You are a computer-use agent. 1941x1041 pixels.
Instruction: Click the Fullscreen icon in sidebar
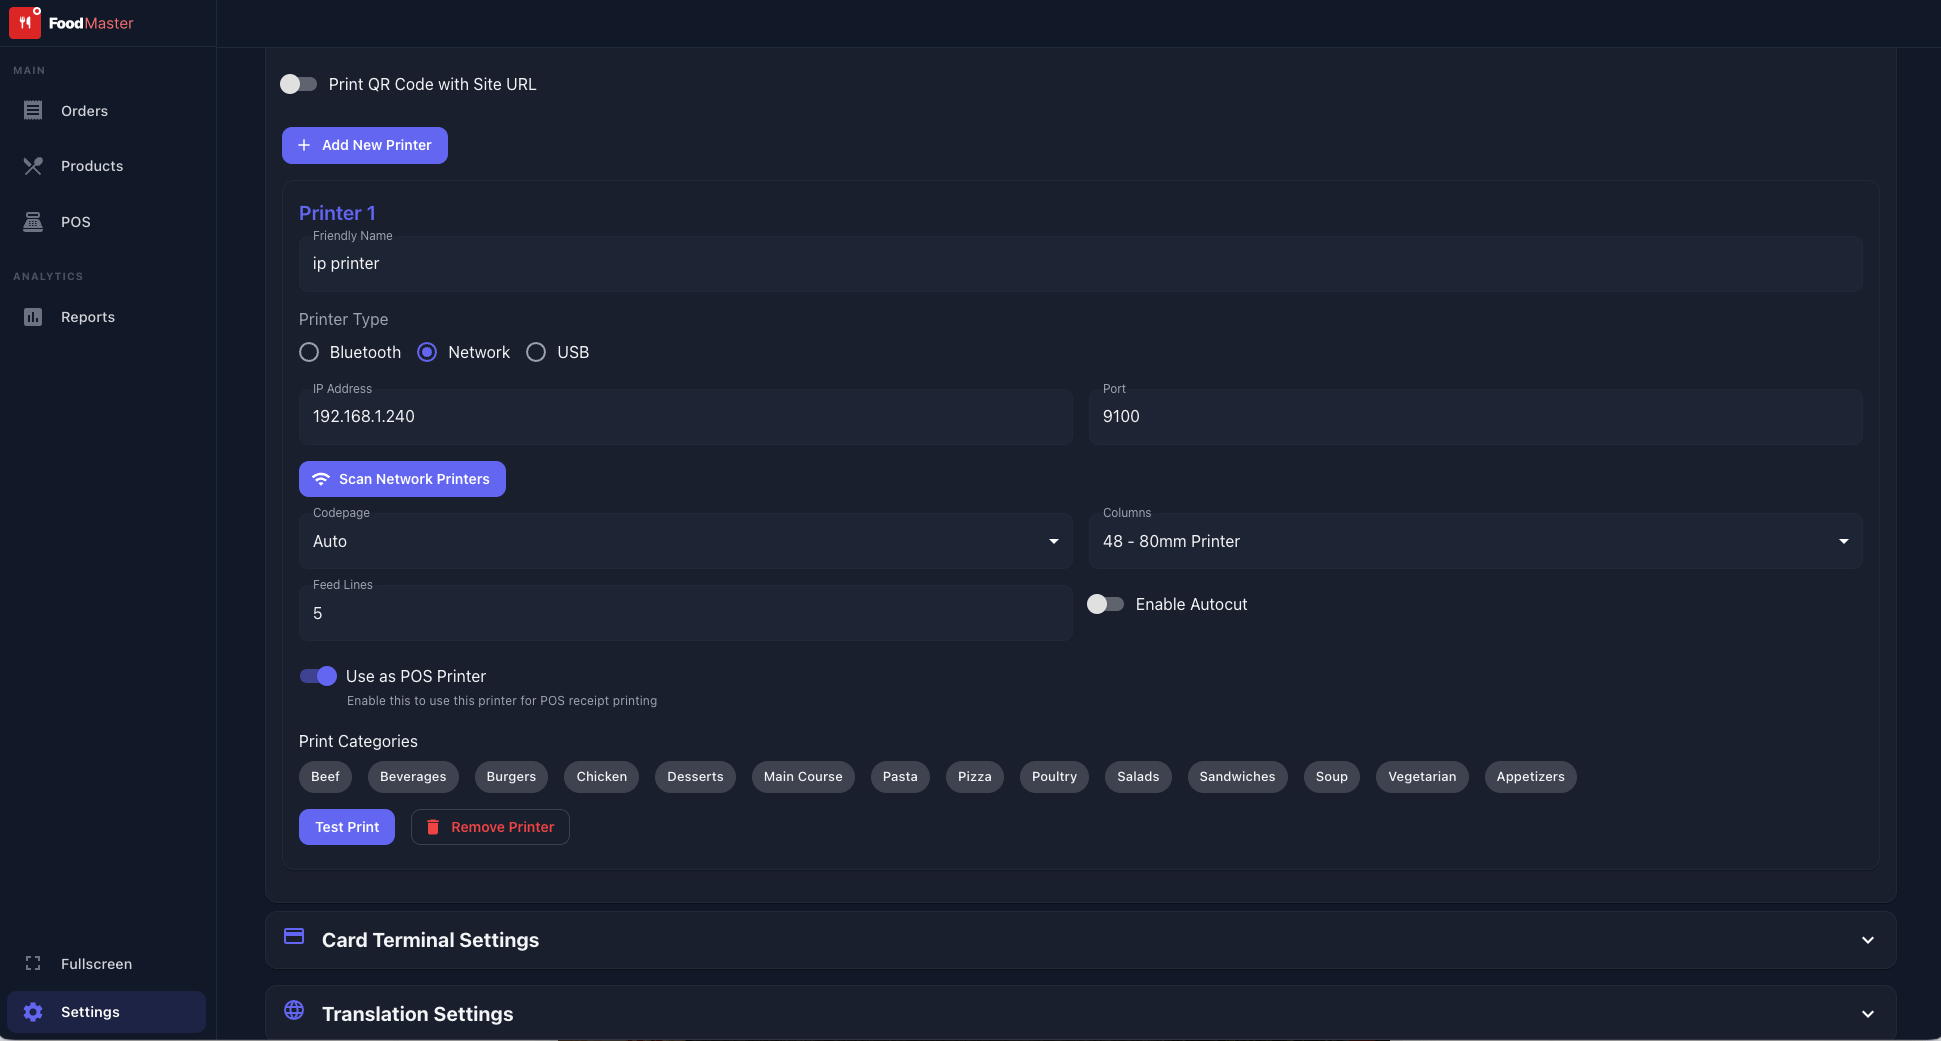tap(33, 963)
